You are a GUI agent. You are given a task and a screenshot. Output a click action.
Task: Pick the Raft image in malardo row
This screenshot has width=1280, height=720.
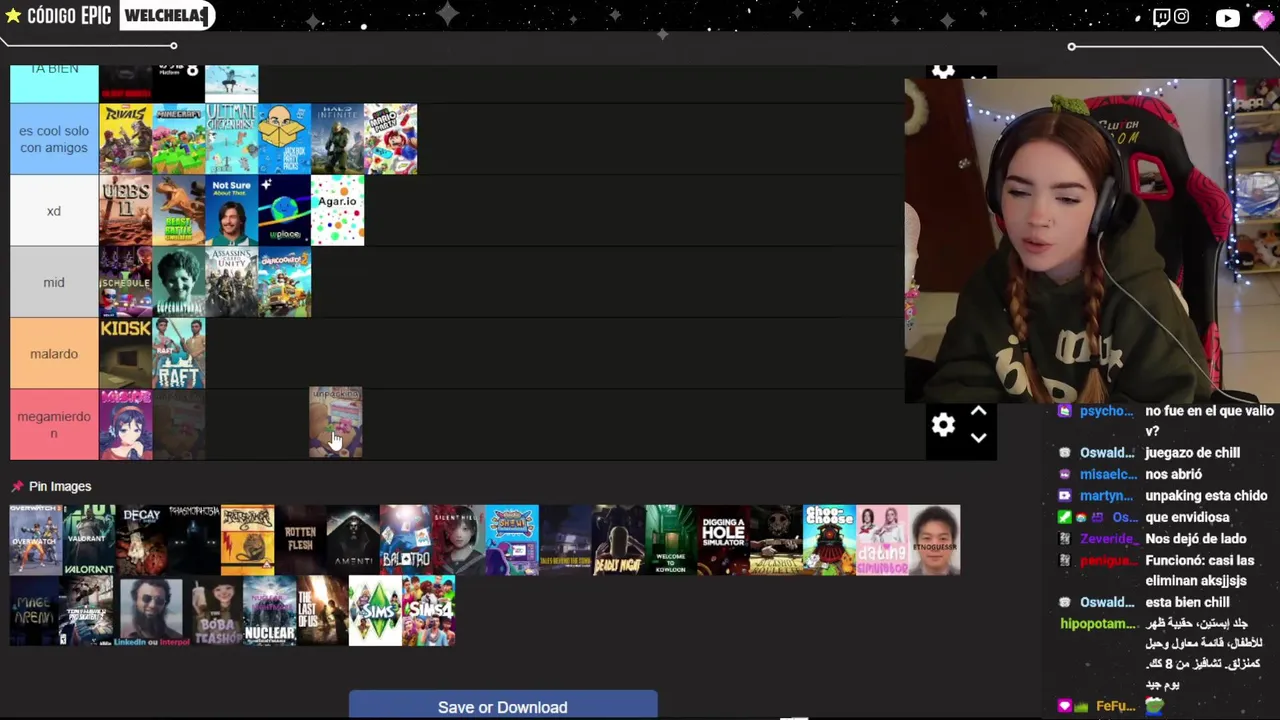pyautogui.click(x=178, y=354)
